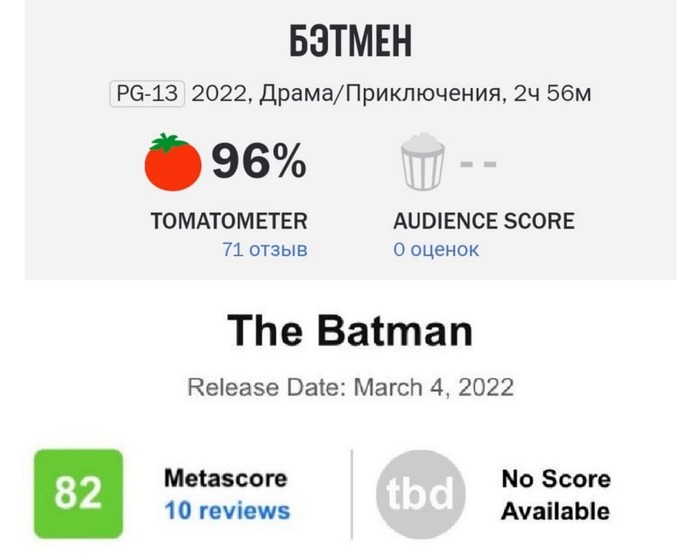Click the empty audience score dashes

click(478, 163)
